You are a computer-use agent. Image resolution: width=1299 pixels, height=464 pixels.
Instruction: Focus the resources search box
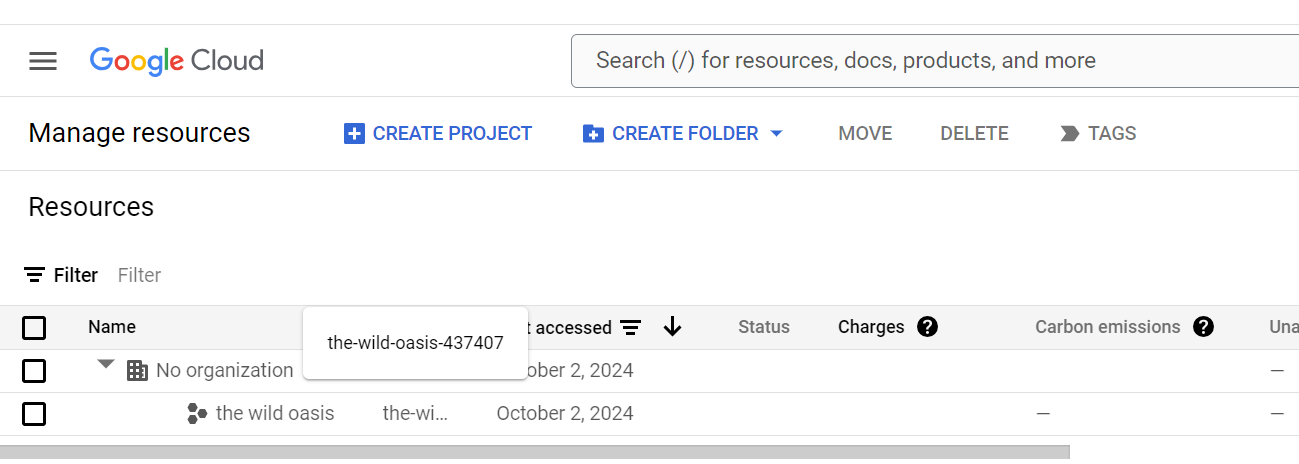[x=935, y=61]
